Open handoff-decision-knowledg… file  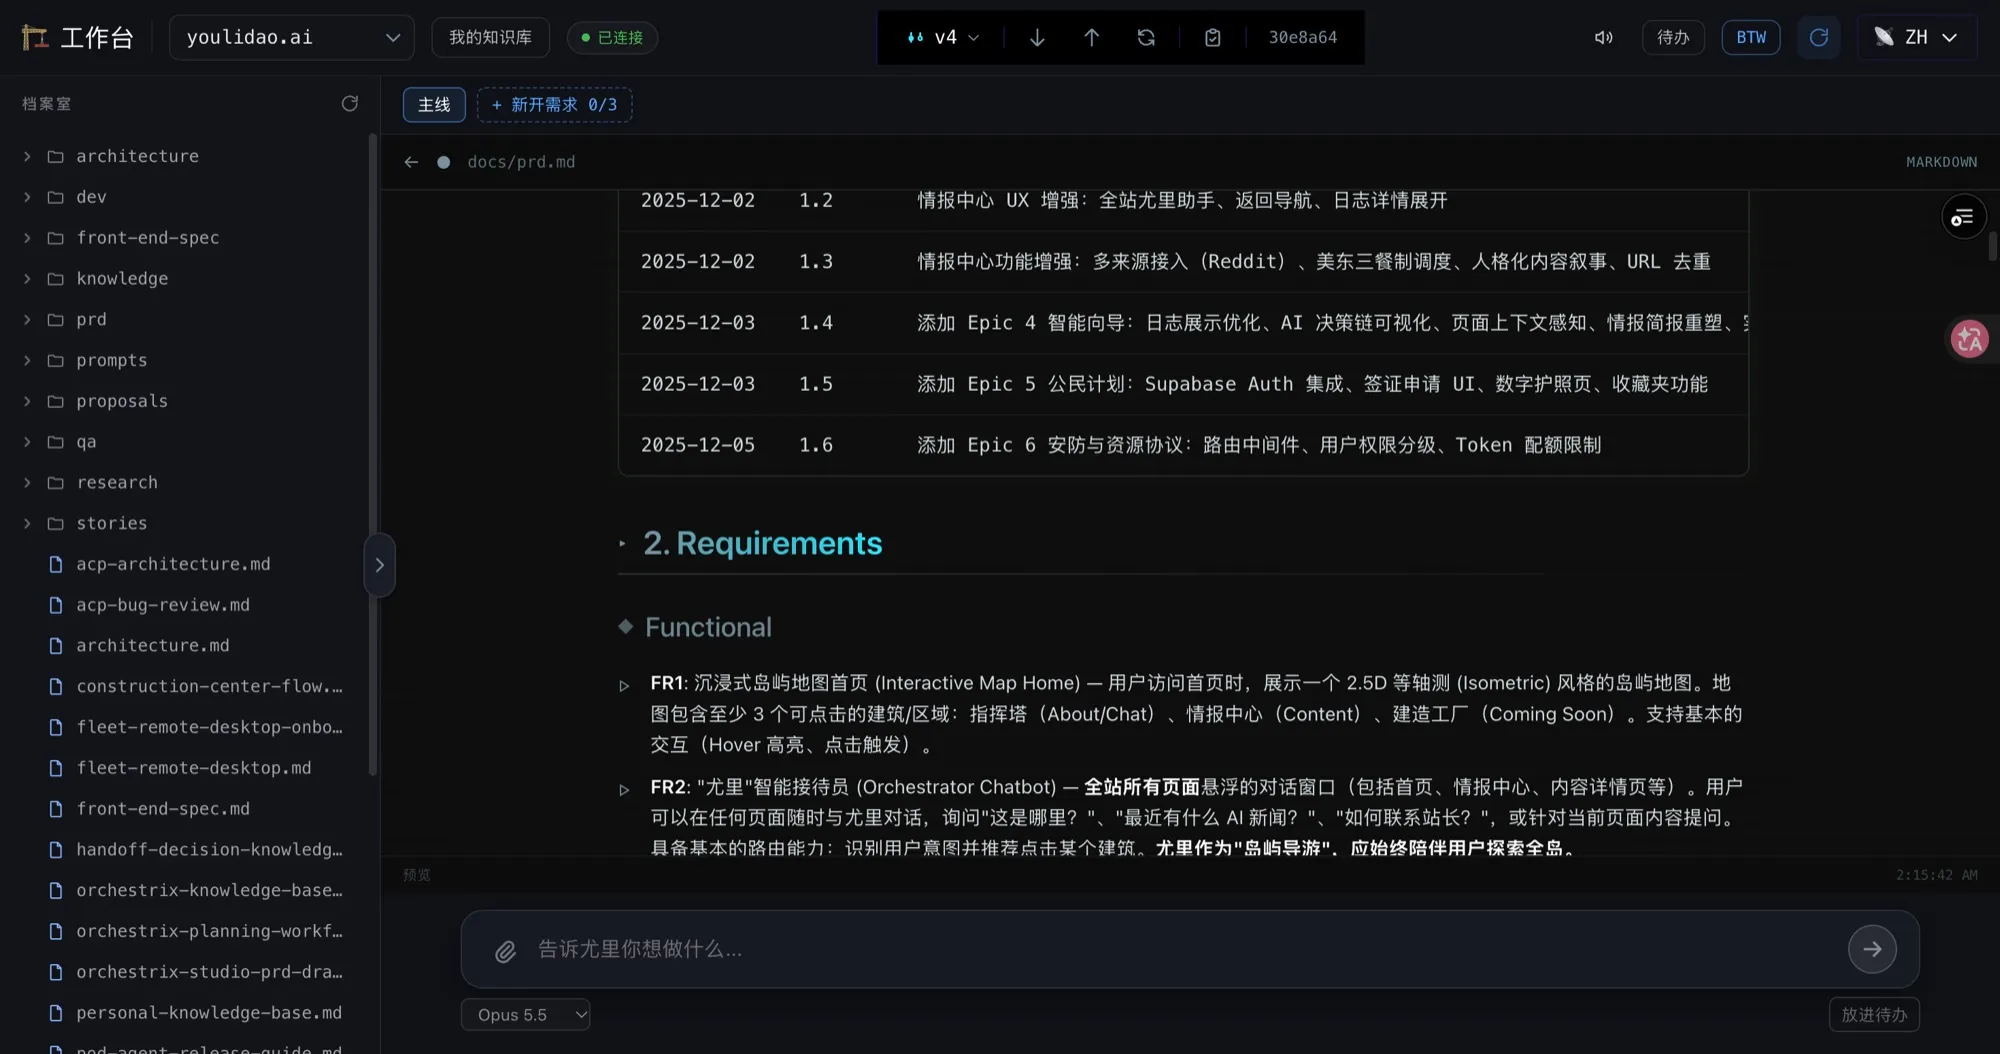[185, 850]
